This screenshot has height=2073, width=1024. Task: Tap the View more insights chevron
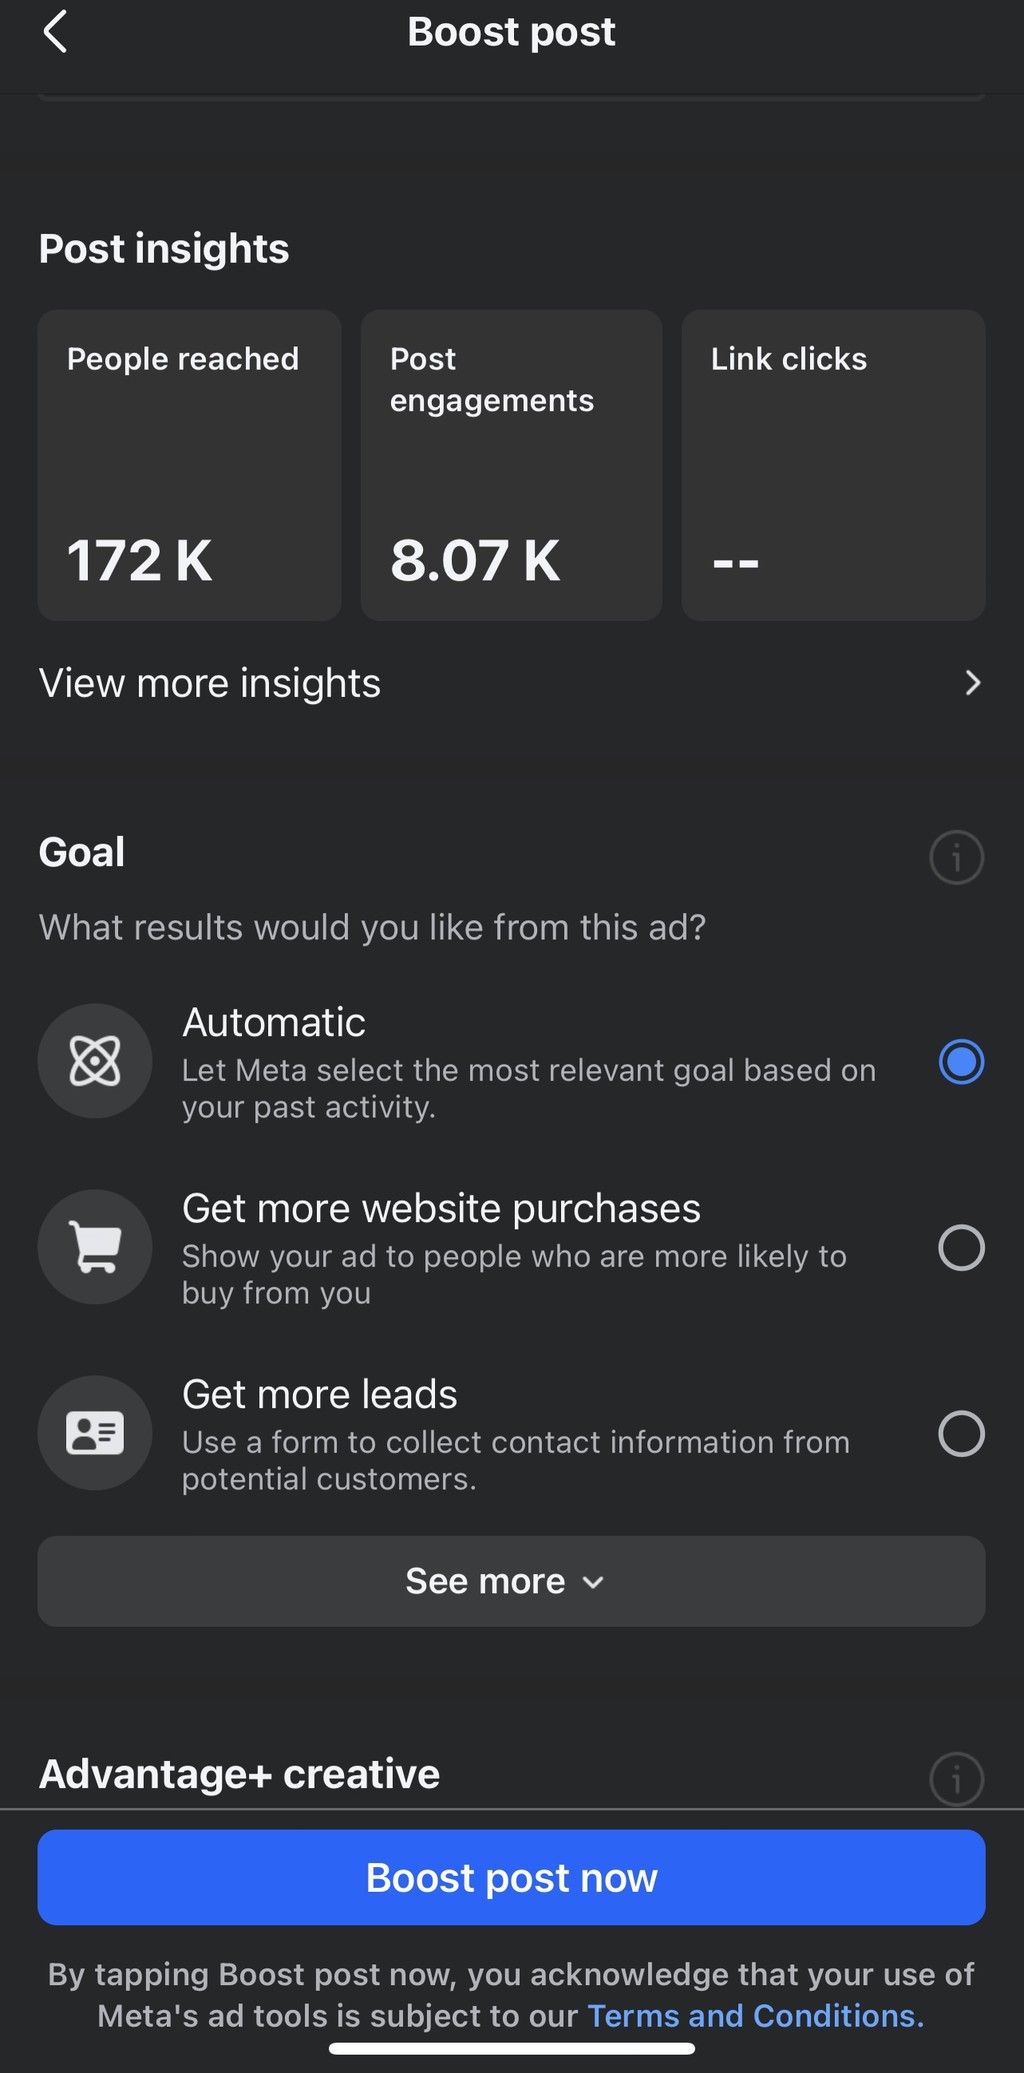tap(971, 683)
